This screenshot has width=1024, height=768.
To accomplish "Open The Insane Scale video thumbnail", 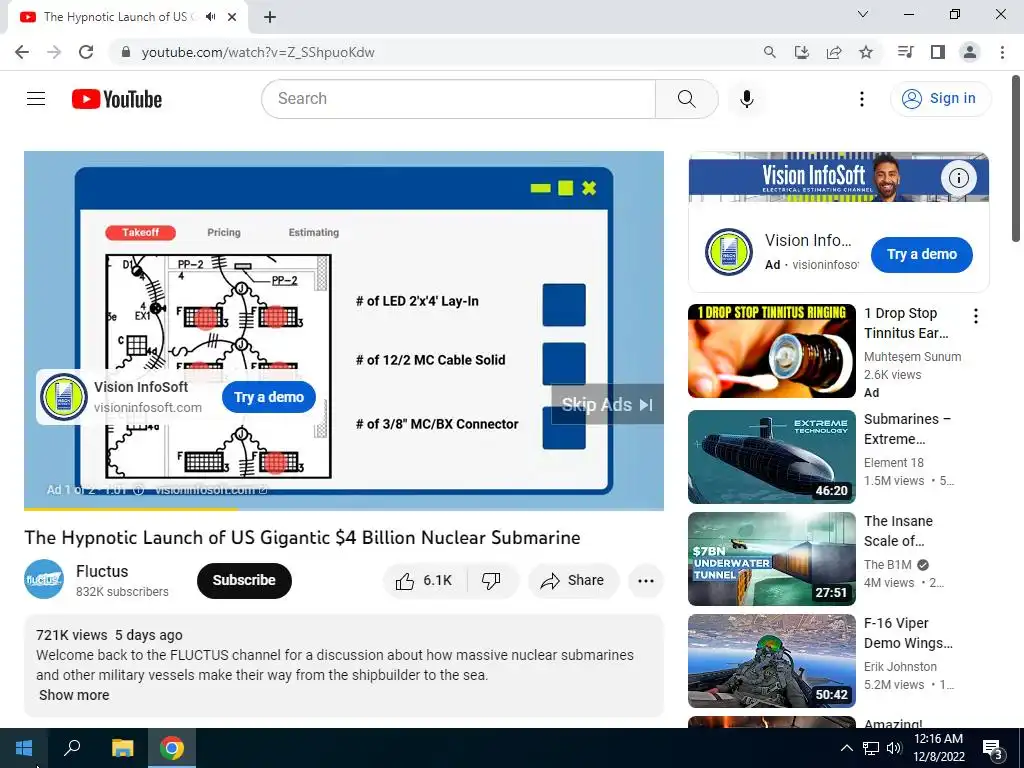I will click(x=771, y=559).
